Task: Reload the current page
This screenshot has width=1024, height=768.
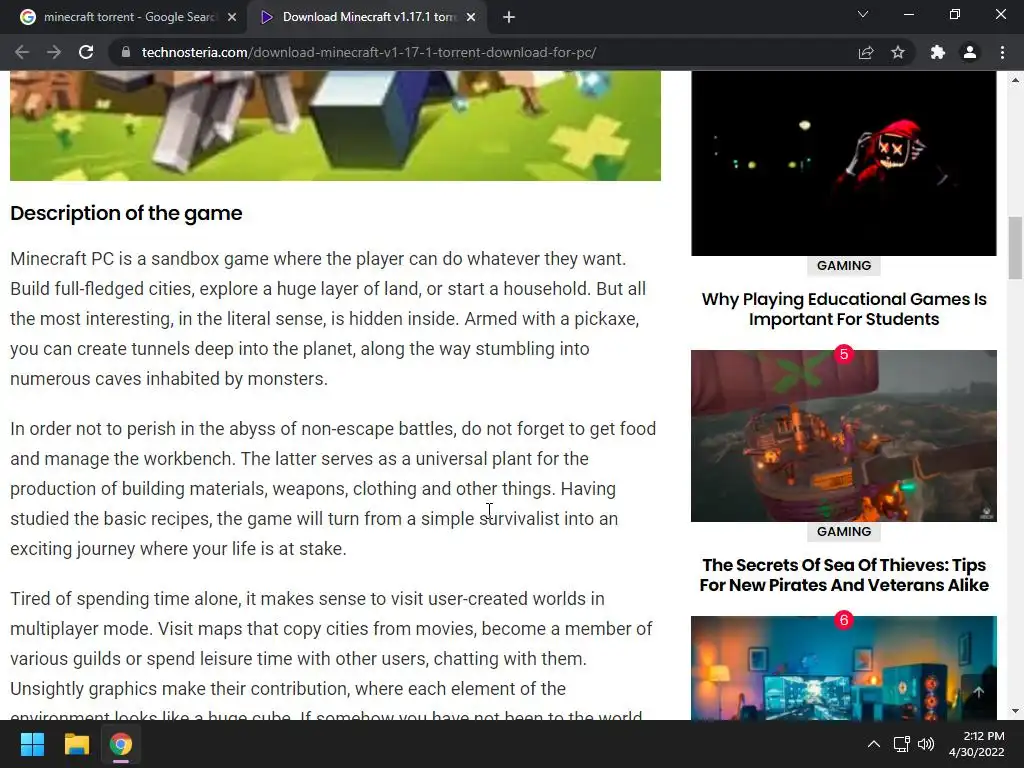Action: point(86,52)
